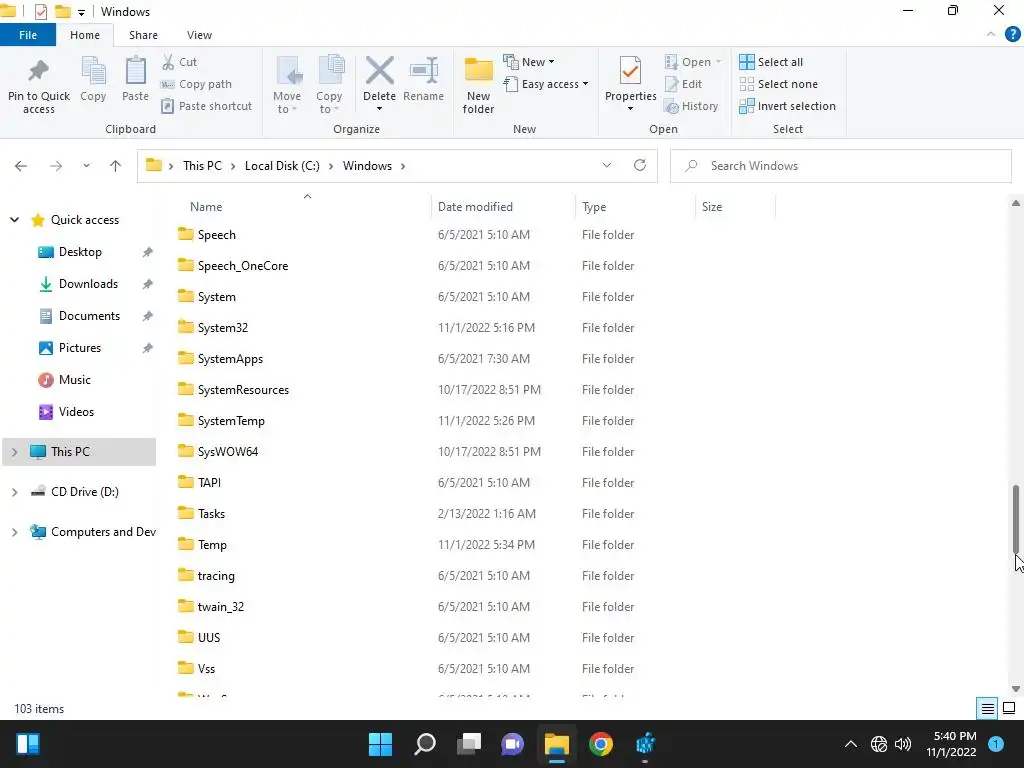Image resolution: width=1024 pixels, height=768 pixels.
Task: Open the Copy to dropdown
Action: click(x=329, y=85)
